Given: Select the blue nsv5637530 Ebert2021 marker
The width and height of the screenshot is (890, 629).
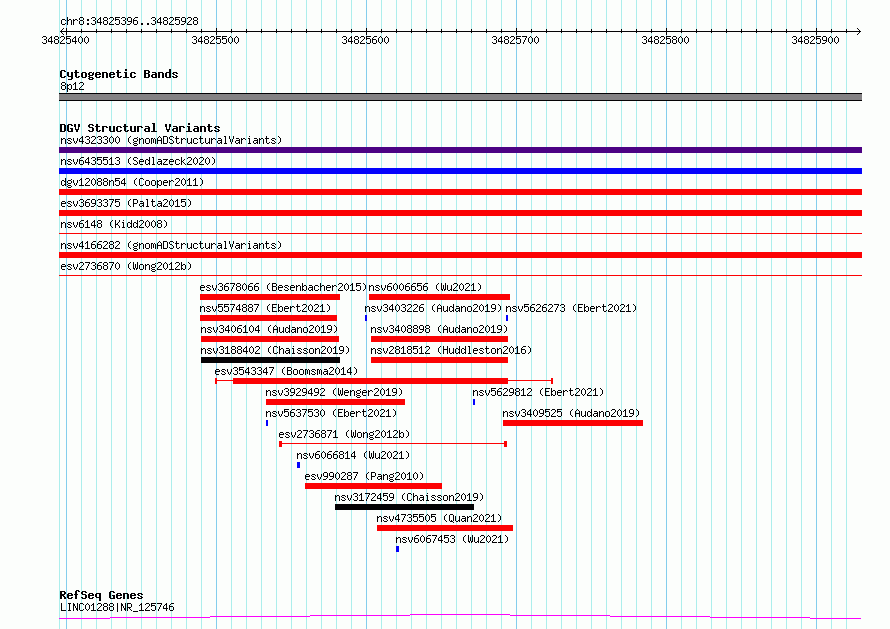Looking at the screenshot, I should click(x=267, y=423).
